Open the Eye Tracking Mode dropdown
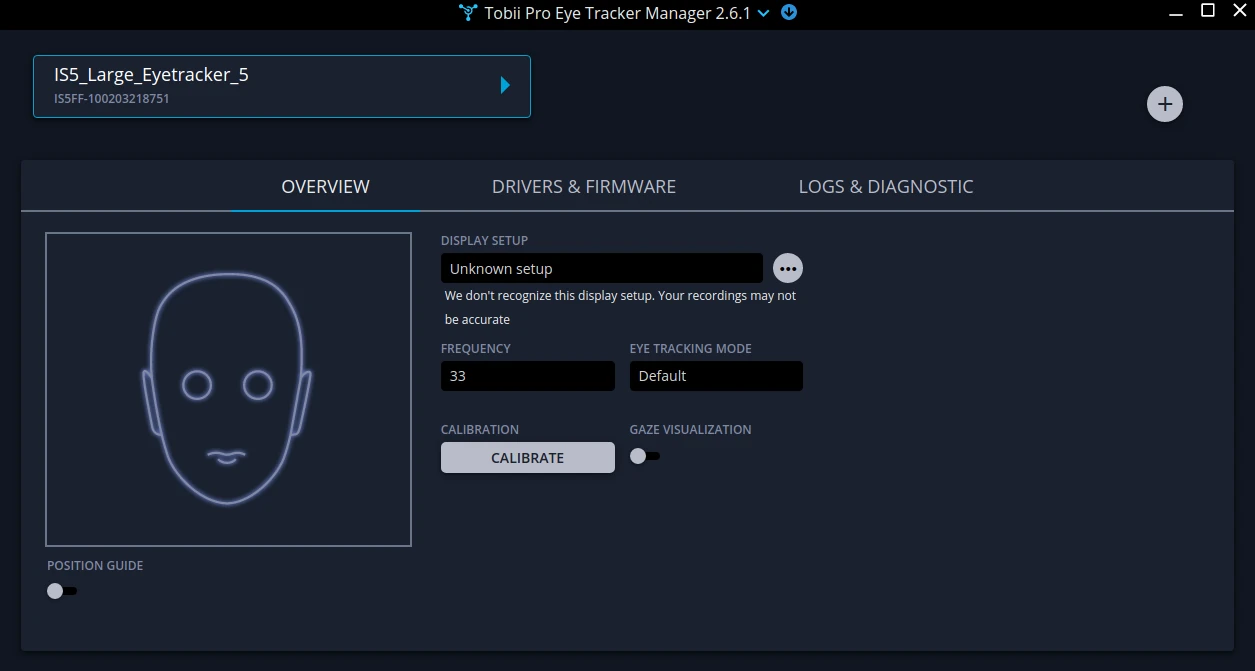Image resolution: width=1255 pixels, height=671 pixels. 716,376
